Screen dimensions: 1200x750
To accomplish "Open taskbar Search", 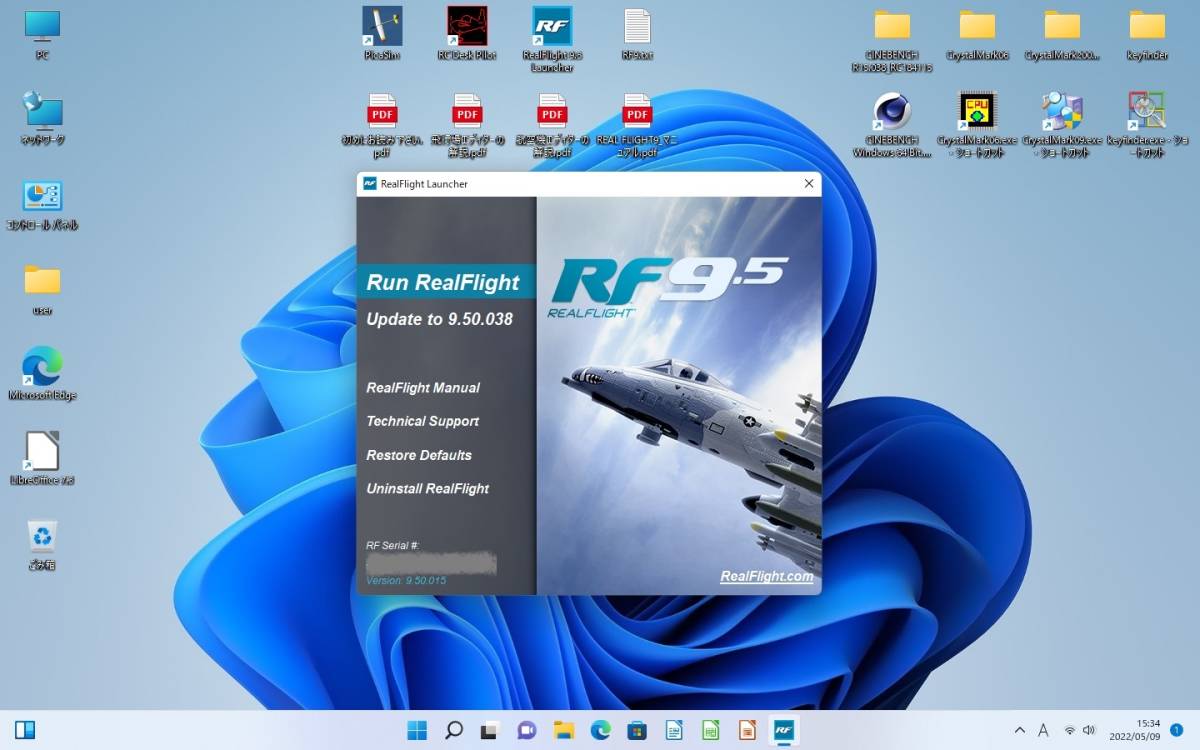I will 454,730.
